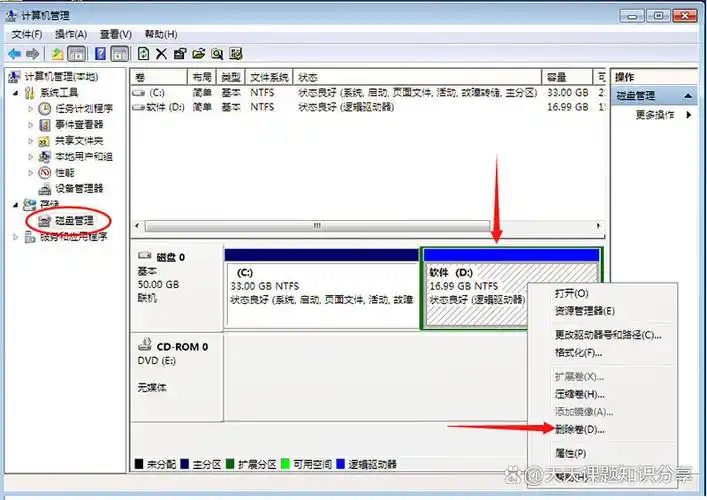
Task: Click 更多操作 in the actions pane
Action: (x=655, y=115)
